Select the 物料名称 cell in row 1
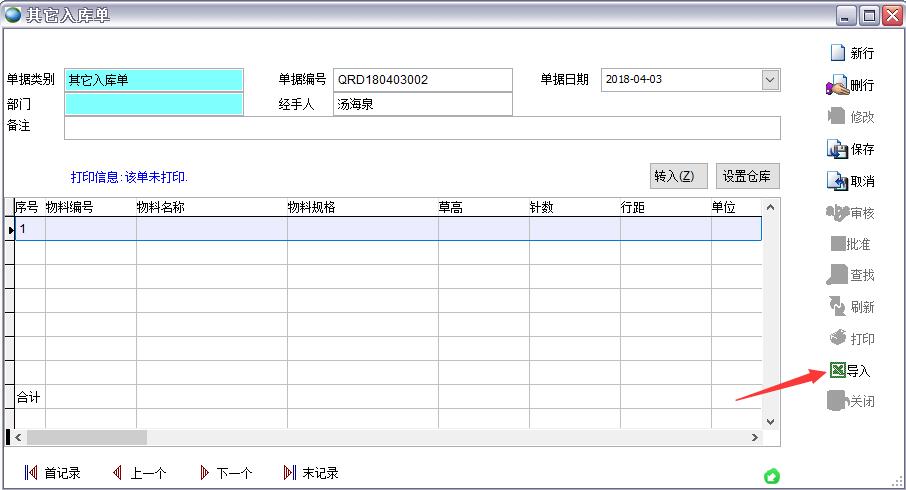The height and width of the screenshot is (490, 906). (x=211, y=229)
